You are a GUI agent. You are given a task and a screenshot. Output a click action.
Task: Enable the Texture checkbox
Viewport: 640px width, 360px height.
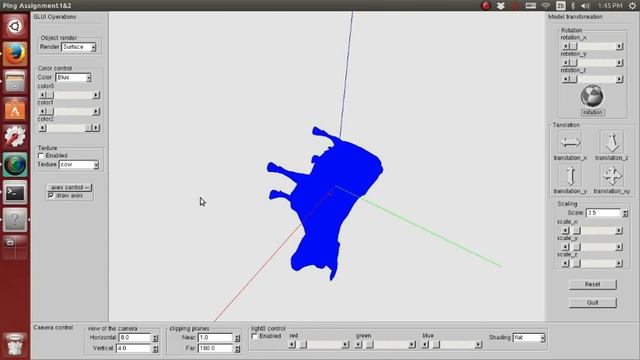(41, 156)
